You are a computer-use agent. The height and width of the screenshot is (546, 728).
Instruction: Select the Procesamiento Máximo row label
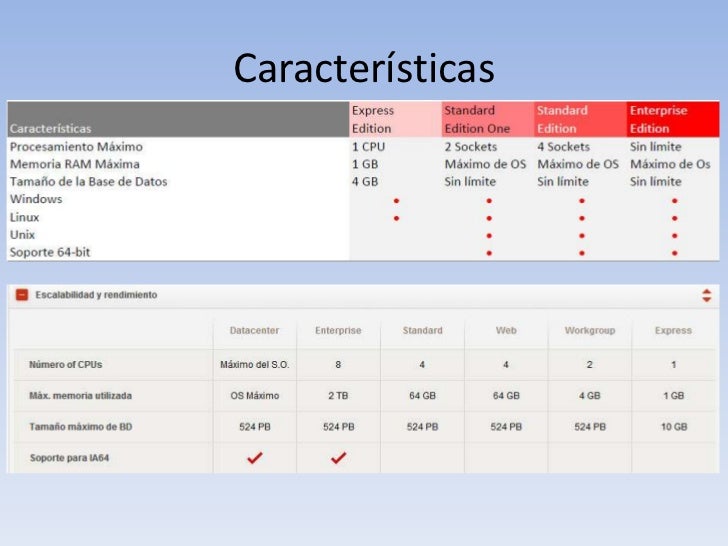click(x=76, y=147)
